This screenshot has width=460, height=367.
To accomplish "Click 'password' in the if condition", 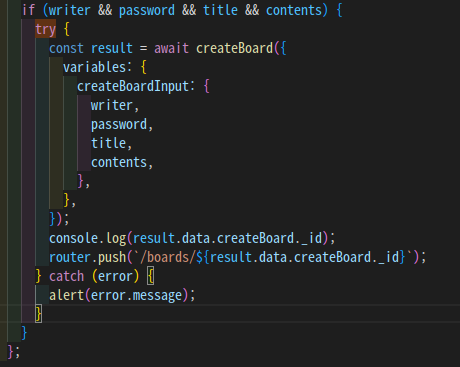I will click(146, 10).
